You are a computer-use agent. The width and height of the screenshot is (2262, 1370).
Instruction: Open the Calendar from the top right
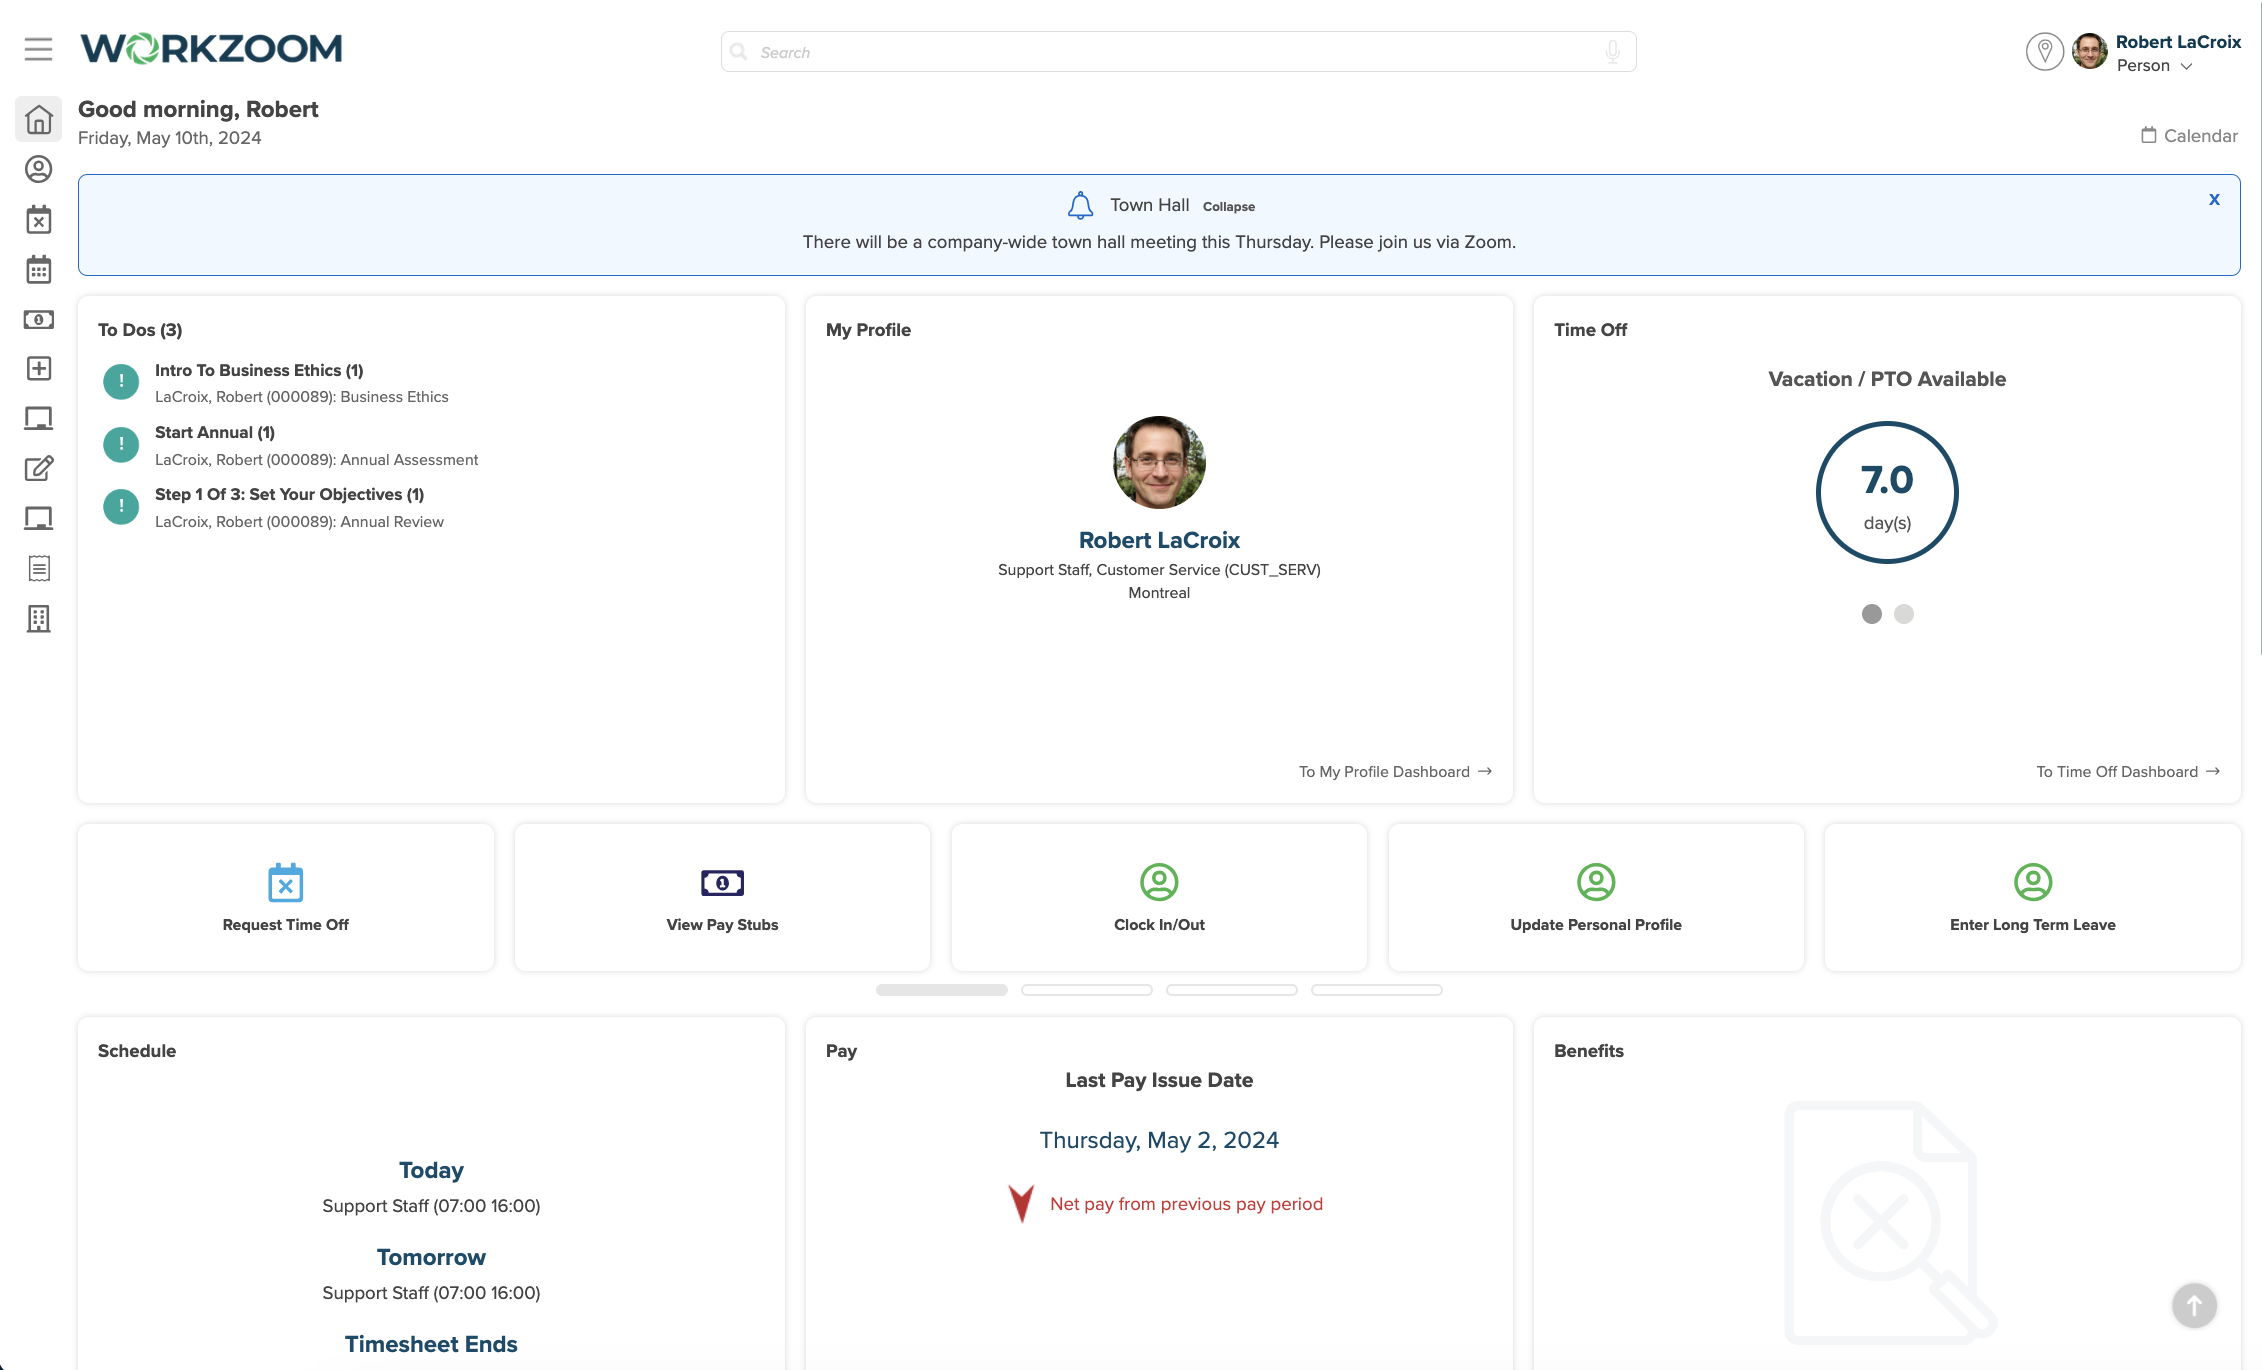[x=2189, y=135]
